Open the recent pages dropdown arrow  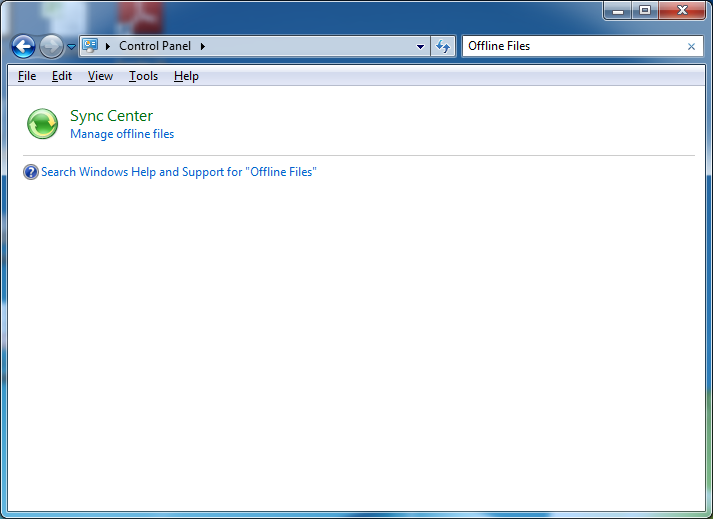coord(71,46)
